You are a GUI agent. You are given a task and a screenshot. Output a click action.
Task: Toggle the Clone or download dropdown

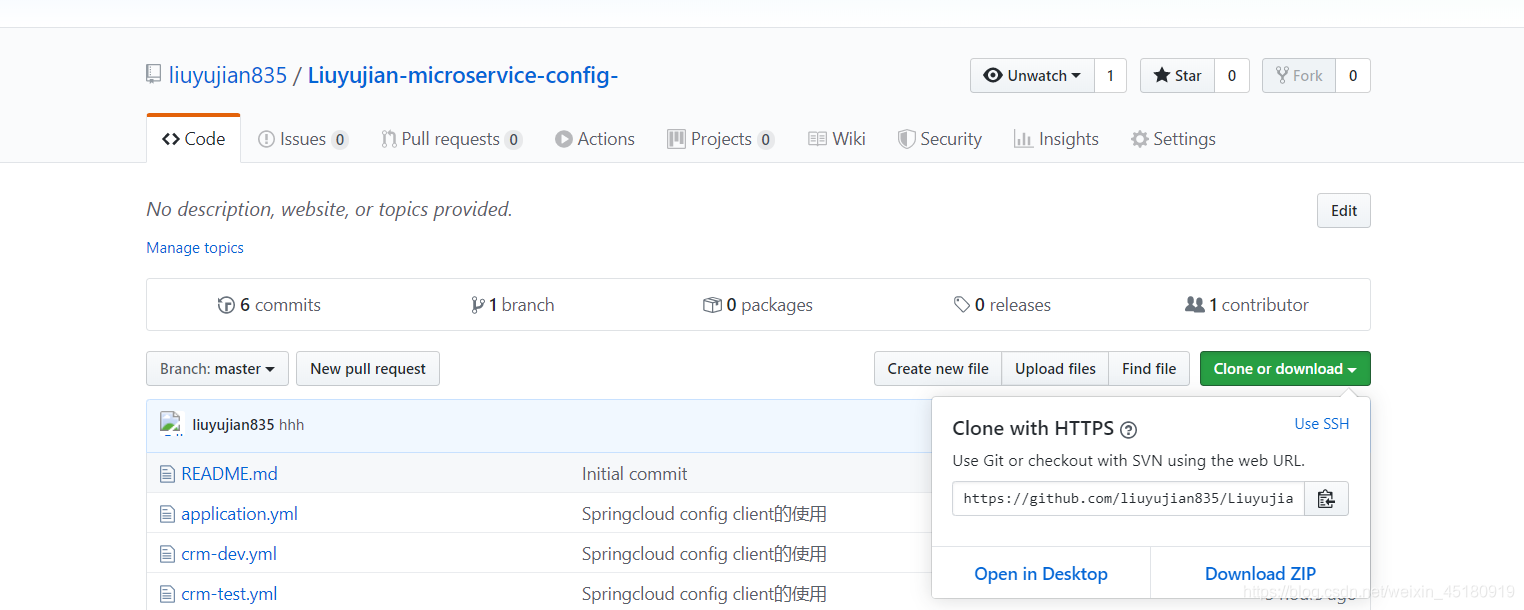tap(1285, 369)
